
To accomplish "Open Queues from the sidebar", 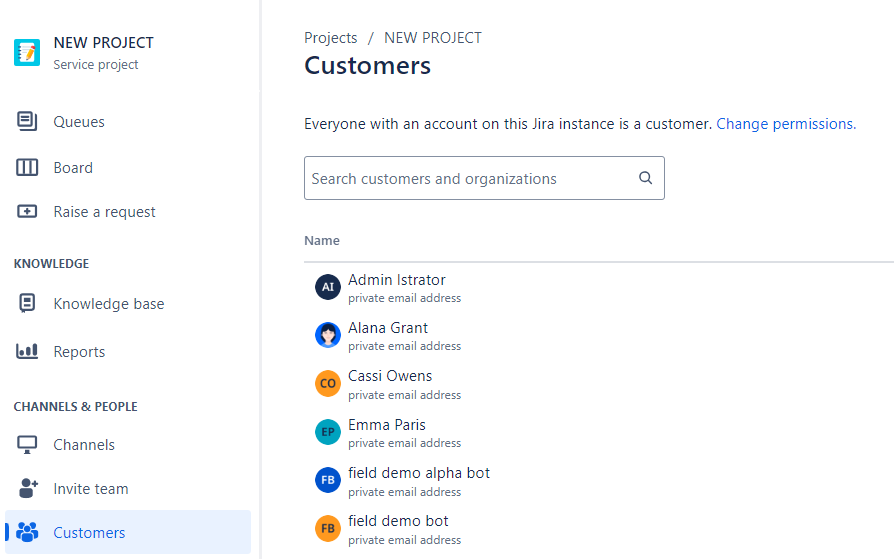I will (x=79, y=122).
